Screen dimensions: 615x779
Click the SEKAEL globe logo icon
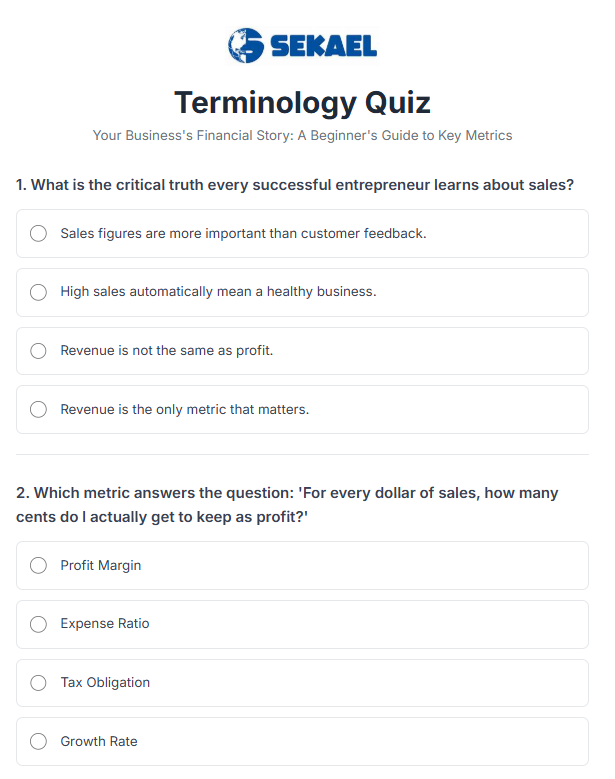click(x=244, y=46)
